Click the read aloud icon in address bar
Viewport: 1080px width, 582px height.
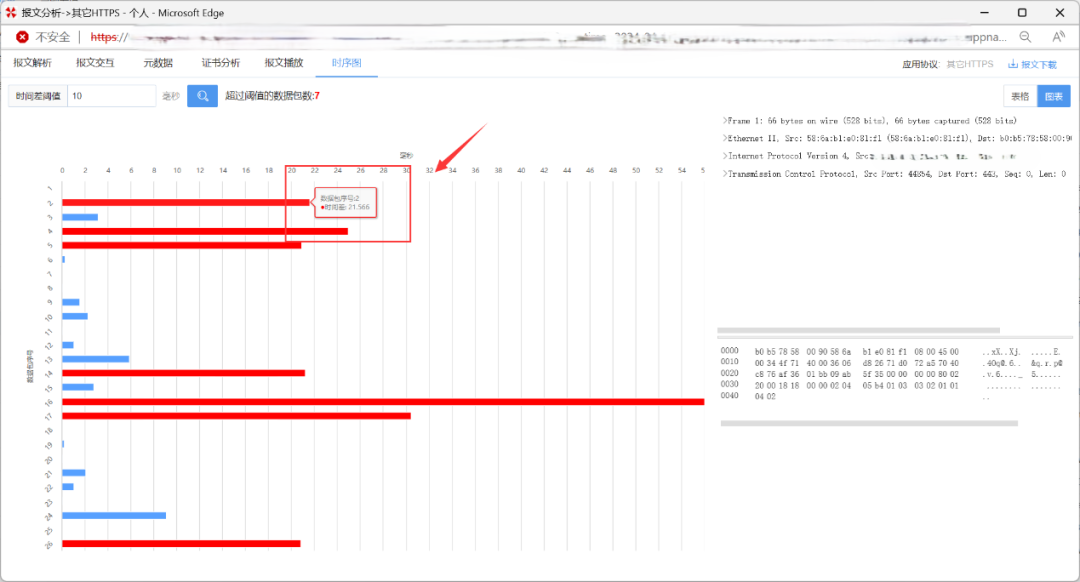1058,37
